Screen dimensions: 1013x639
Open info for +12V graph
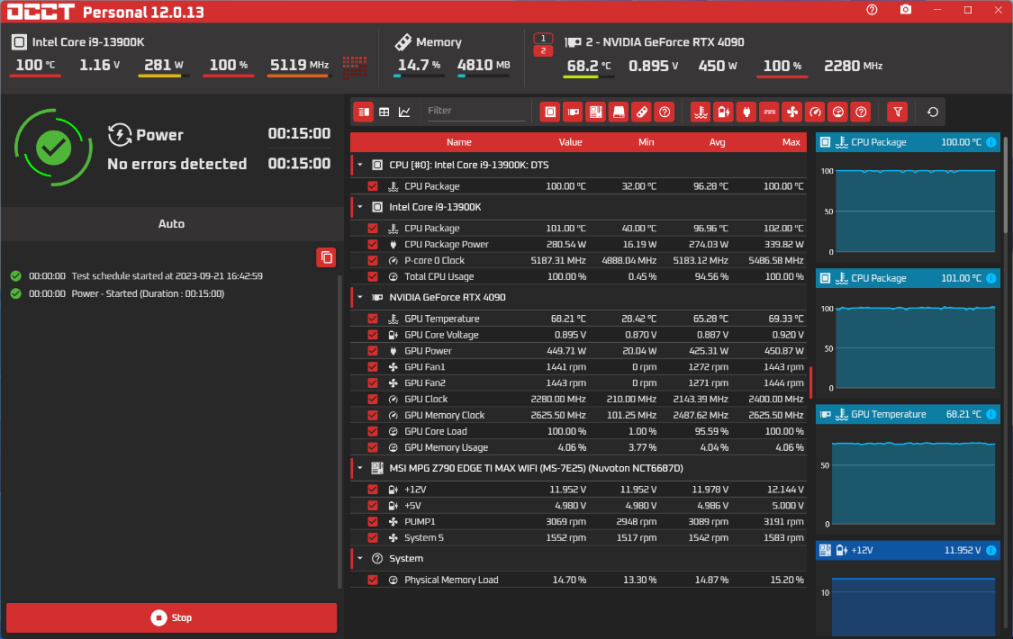click(991, 550)
